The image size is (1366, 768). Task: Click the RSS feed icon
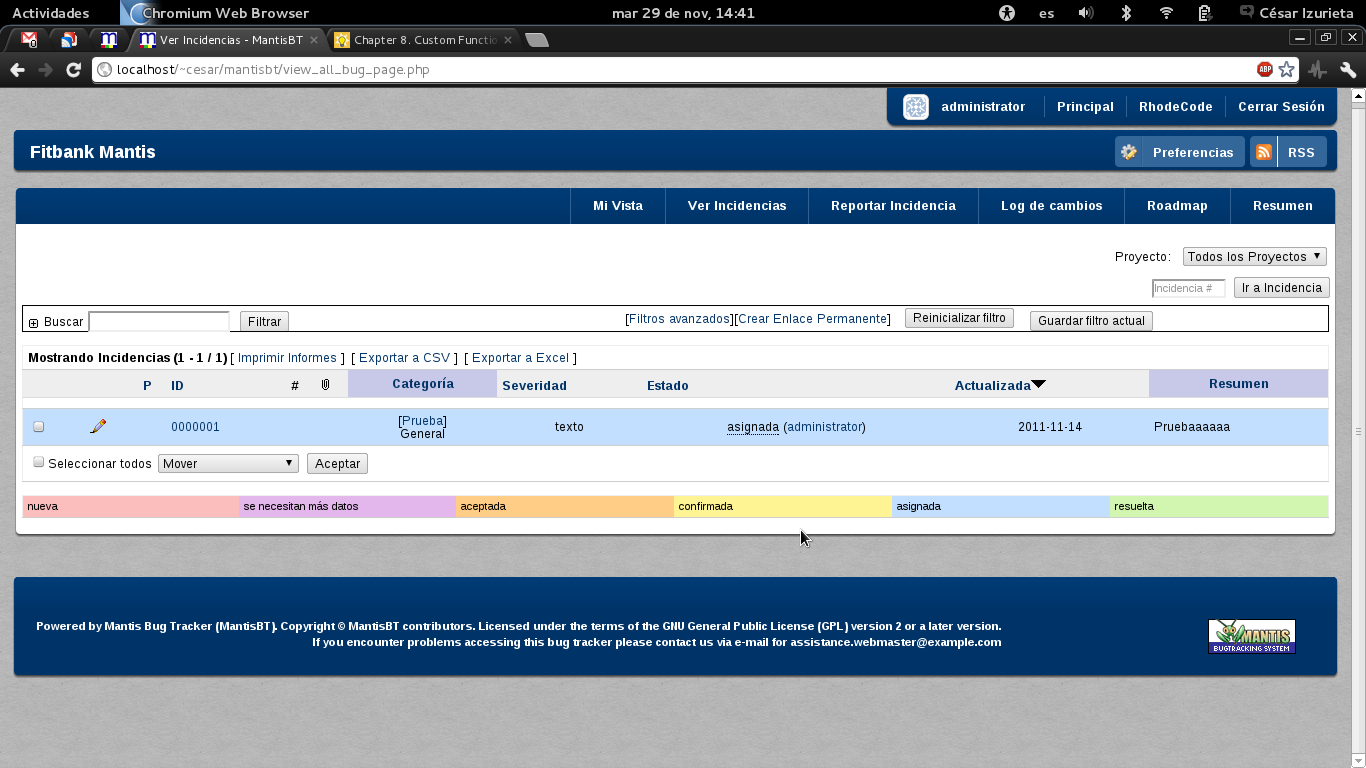(1264, 152)
